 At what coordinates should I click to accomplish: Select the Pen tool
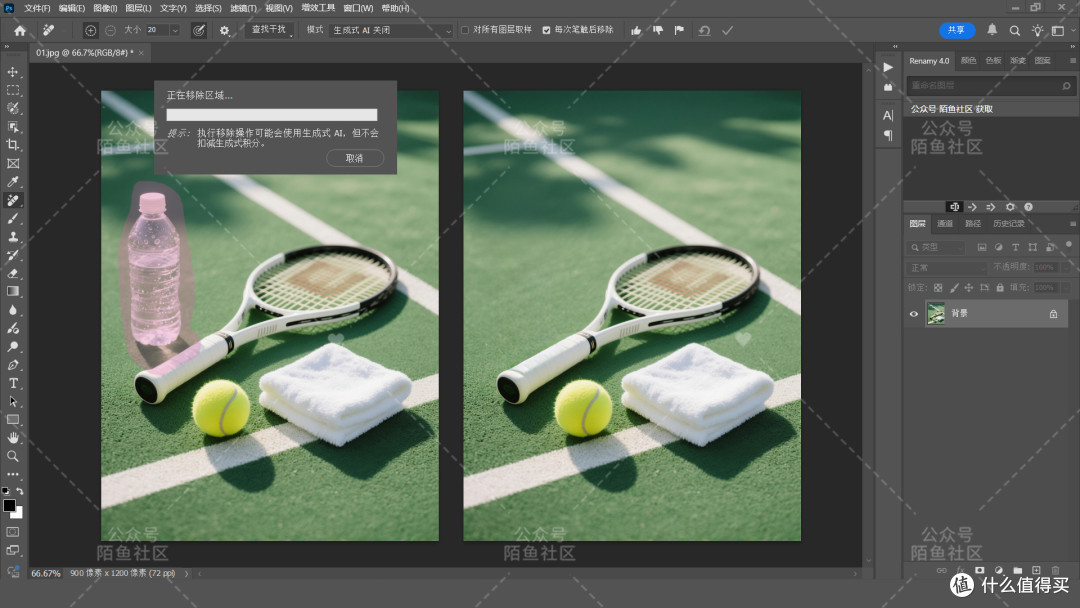pos(12,365)
